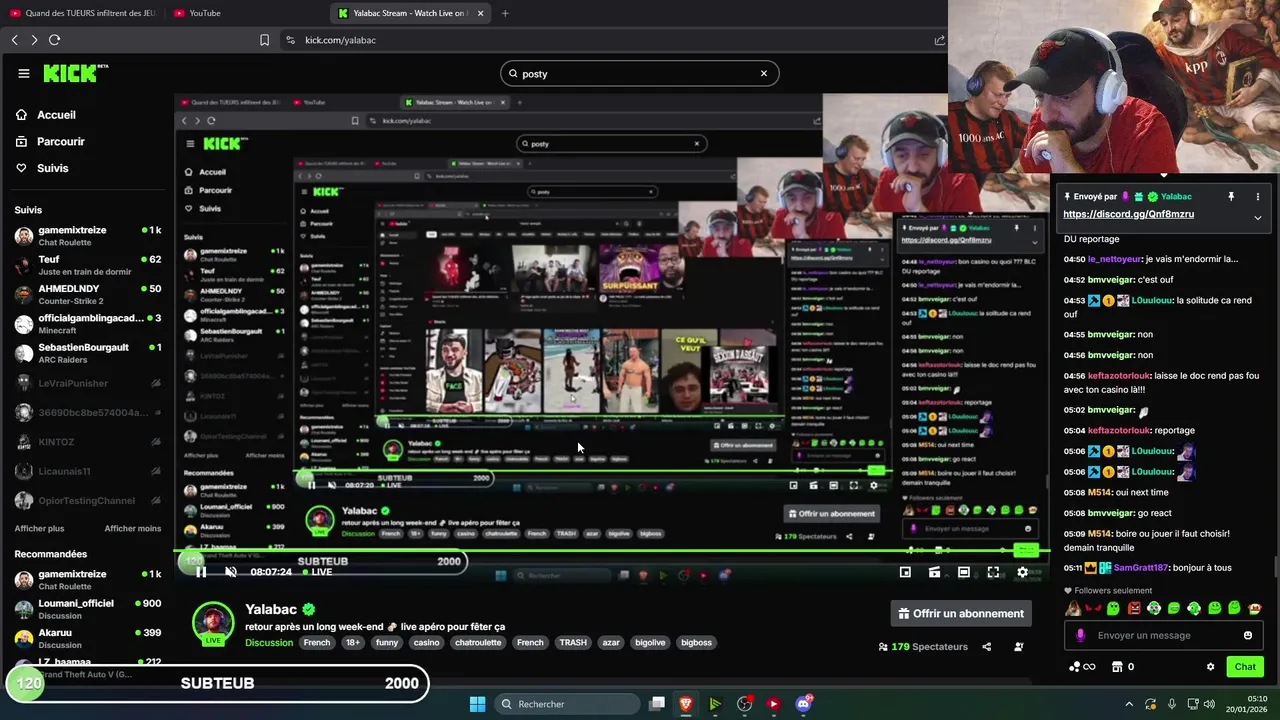Viewport: 1280px width, 720px height.
Task: Bookmark this page in browser
Action: click(x=264, y=40)
